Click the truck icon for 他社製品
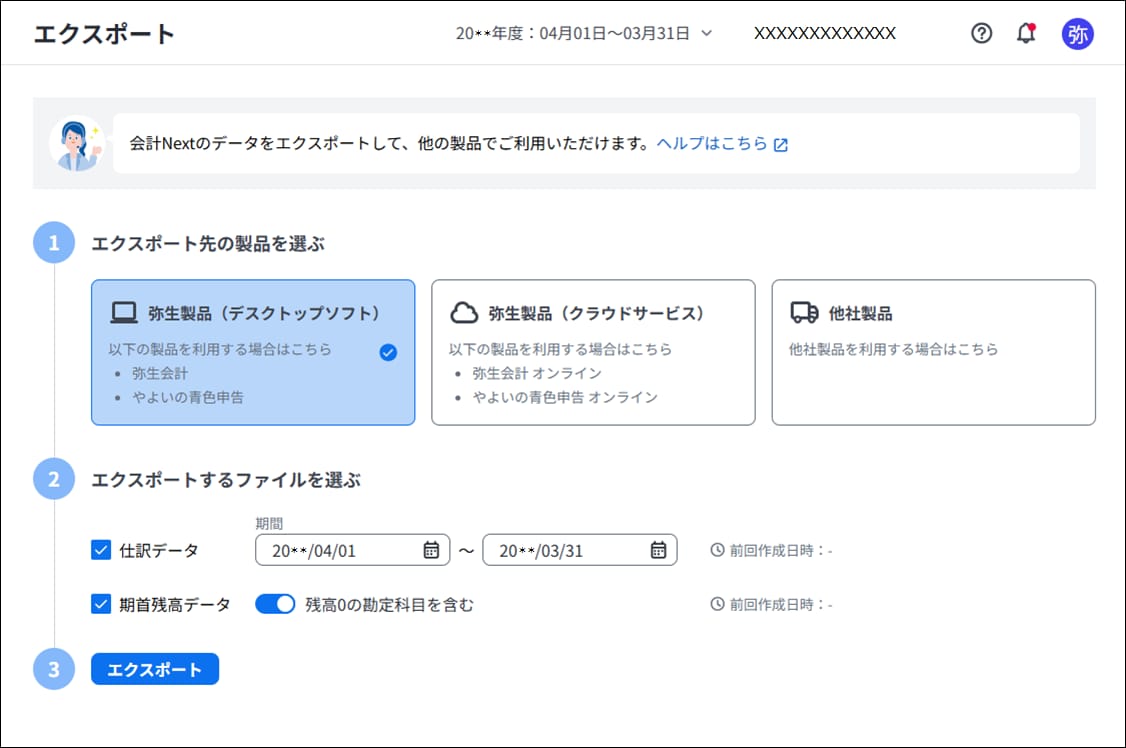The height and width of the screenshot is (748, 1126). tap(804, 313)
